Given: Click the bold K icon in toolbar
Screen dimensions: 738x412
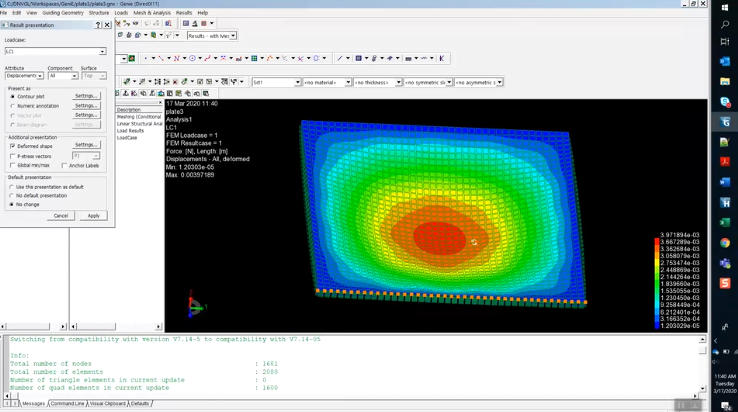Looking at the screenshot, I should click(x=441, y=58).
